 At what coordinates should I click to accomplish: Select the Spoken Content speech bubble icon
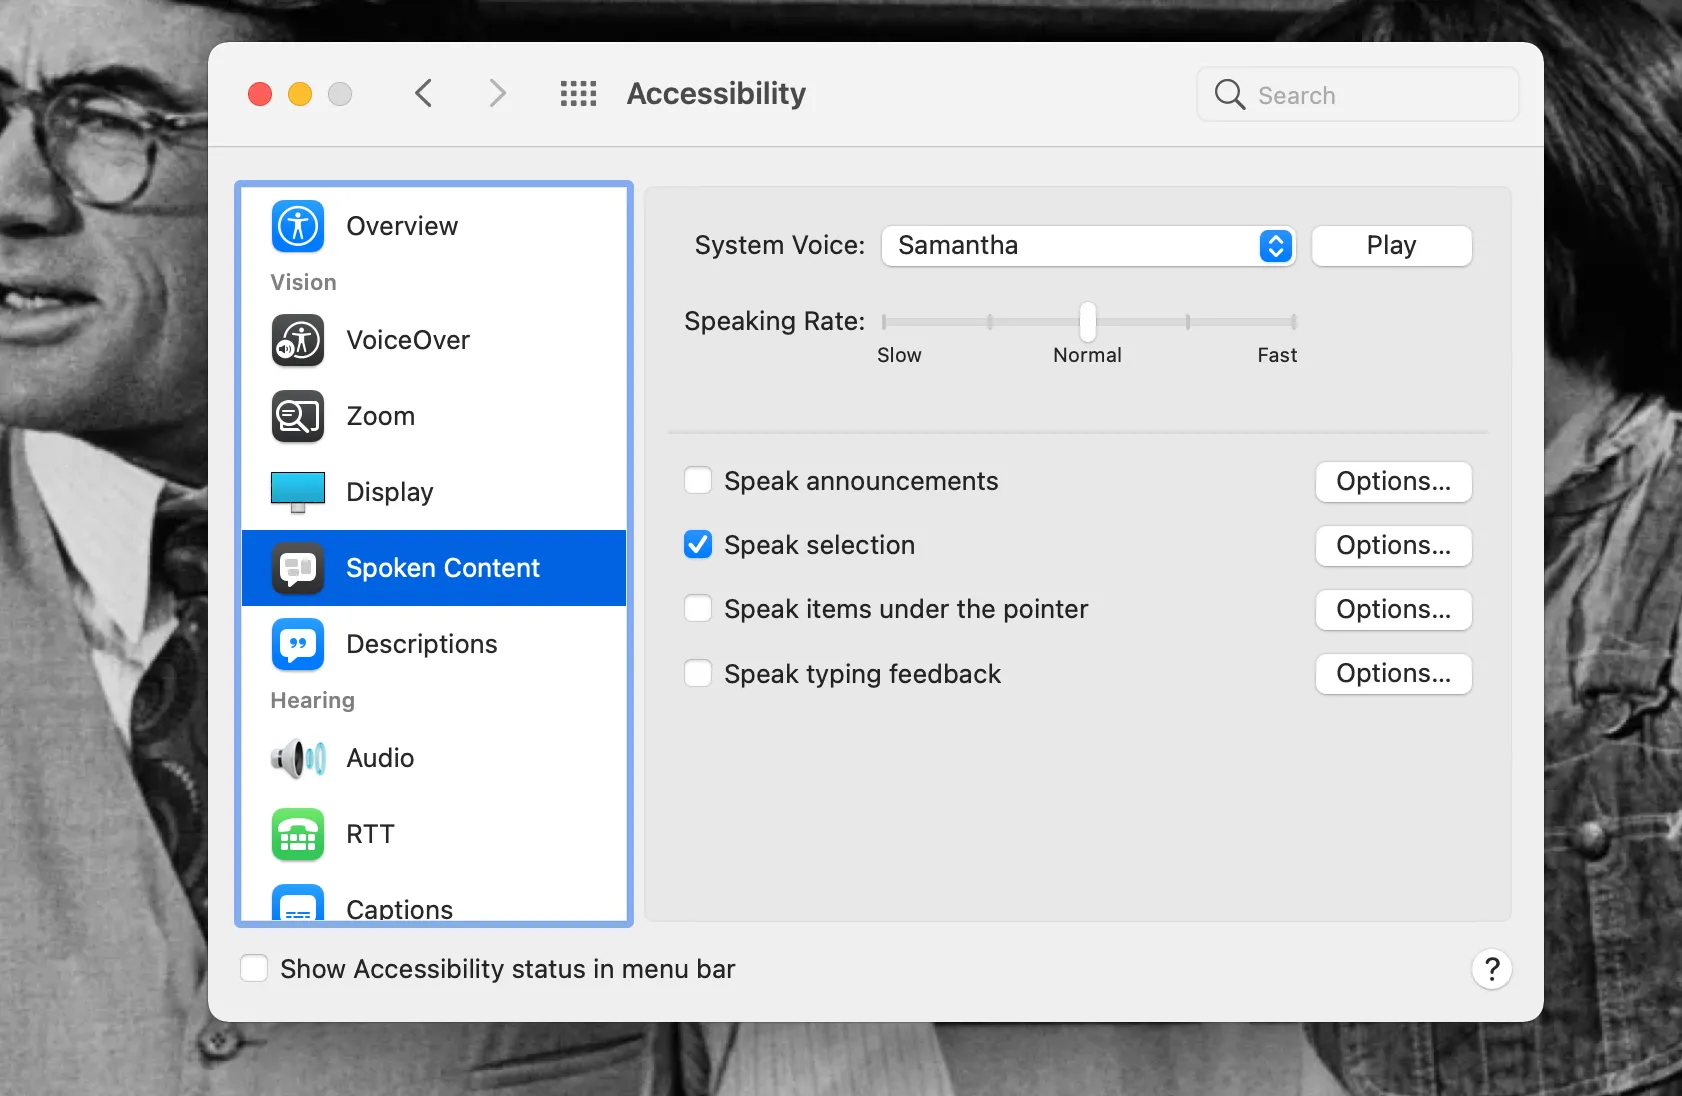(297, 568)
